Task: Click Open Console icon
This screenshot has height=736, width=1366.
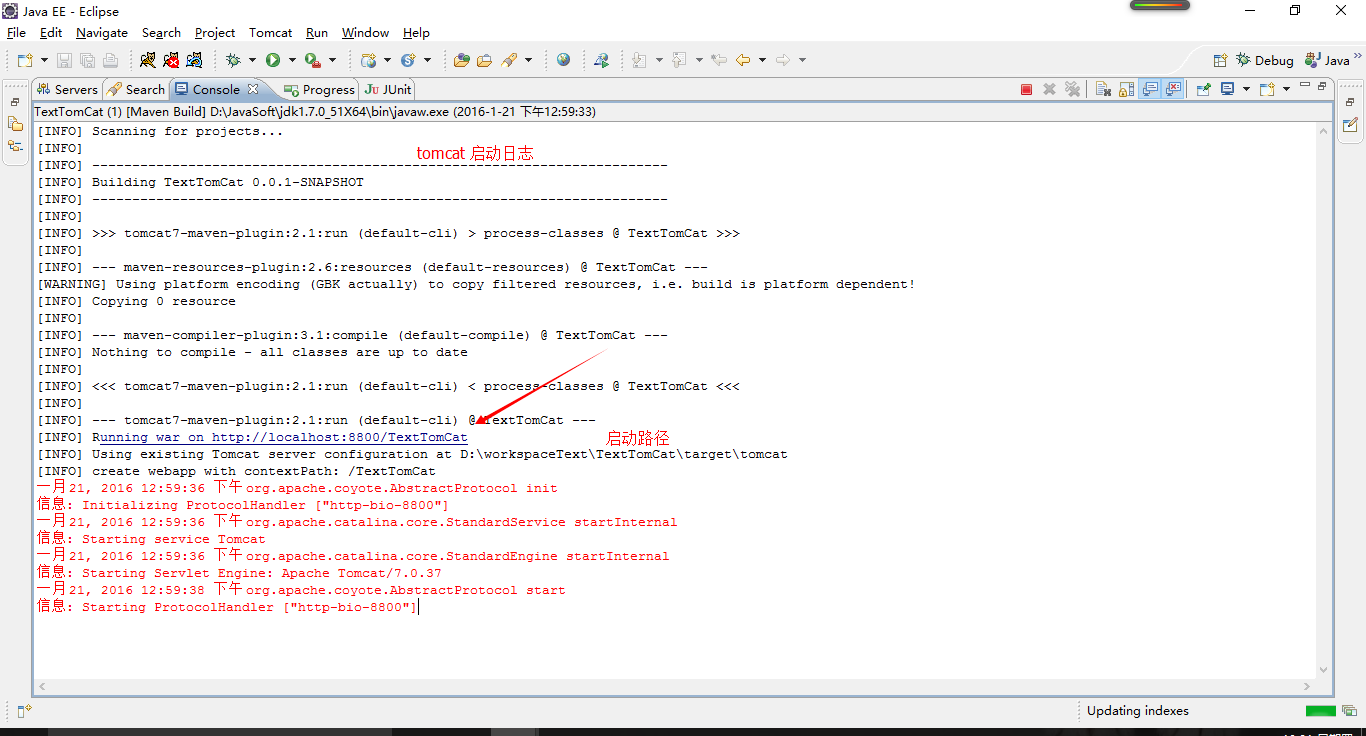Action: pos(1267,89)
